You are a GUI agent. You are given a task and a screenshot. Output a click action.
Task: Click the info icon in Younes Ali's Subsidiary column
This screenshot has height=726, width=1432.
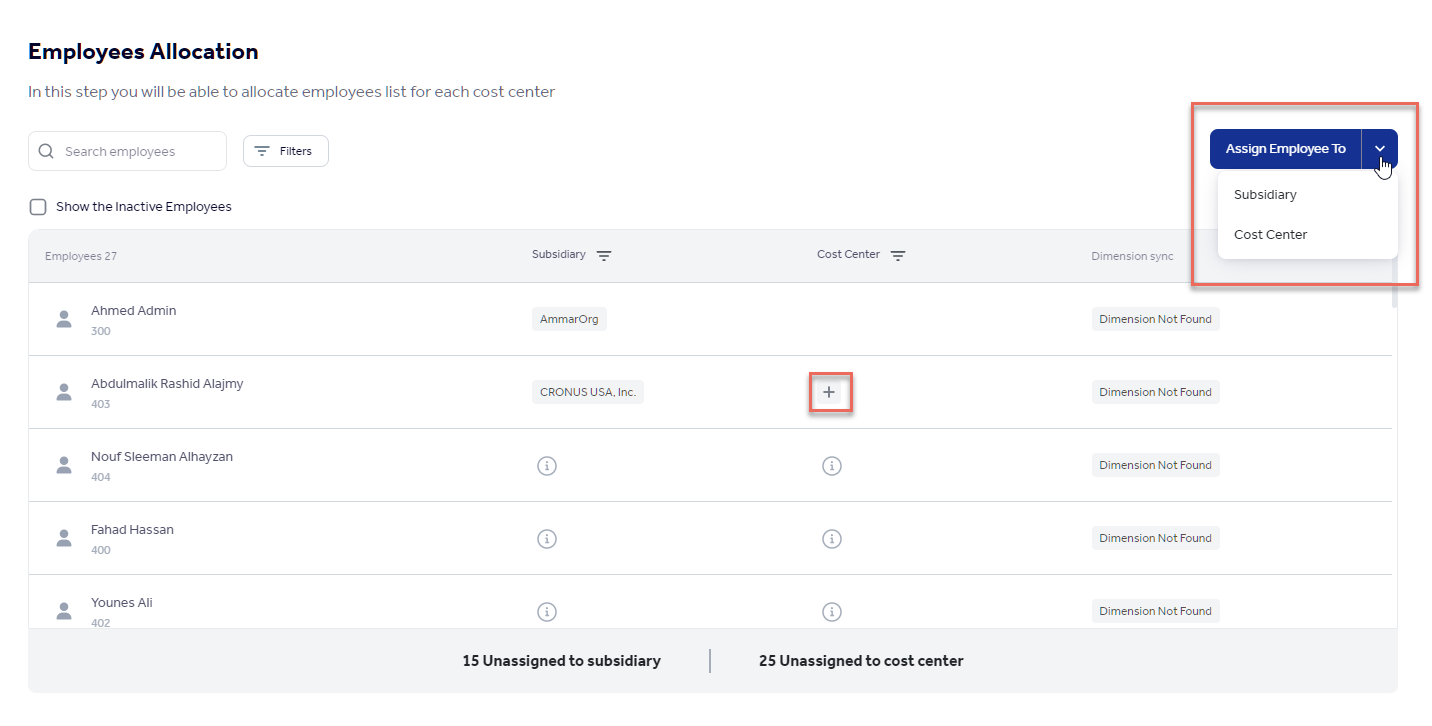(x=547, y=611)
